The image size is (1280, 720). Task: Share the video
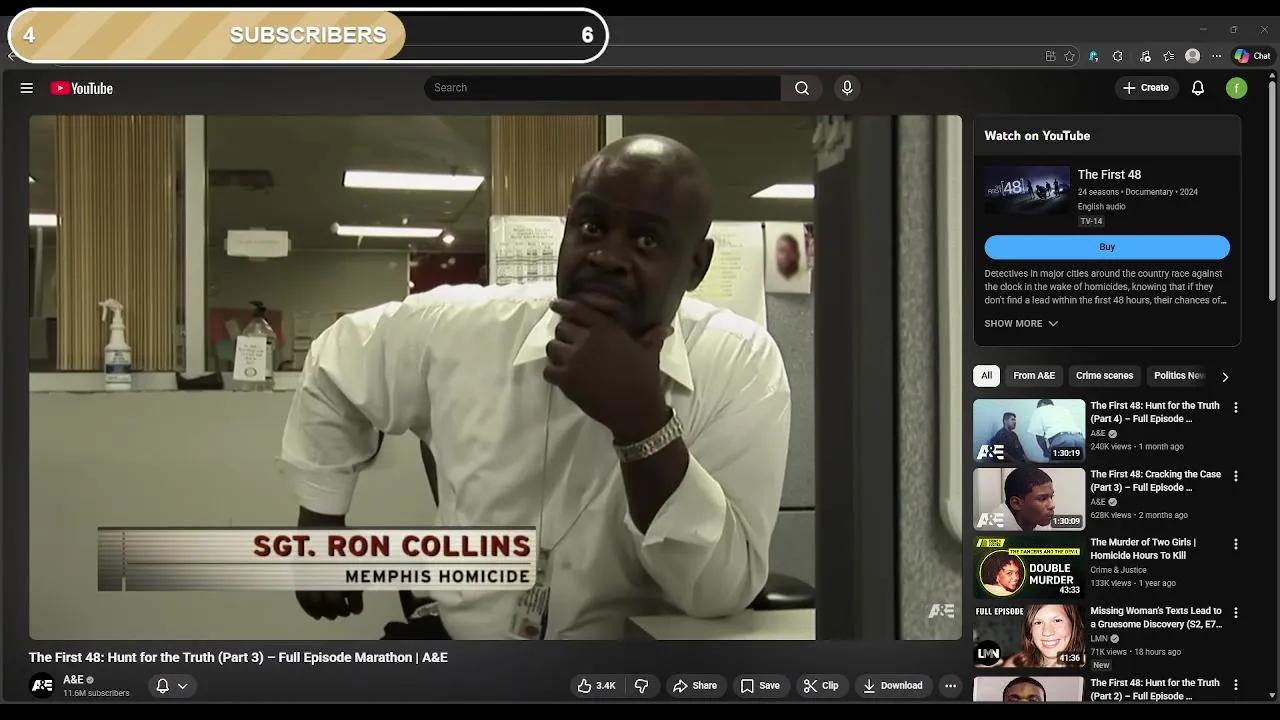pyautogui.click(x=694, y=686)
